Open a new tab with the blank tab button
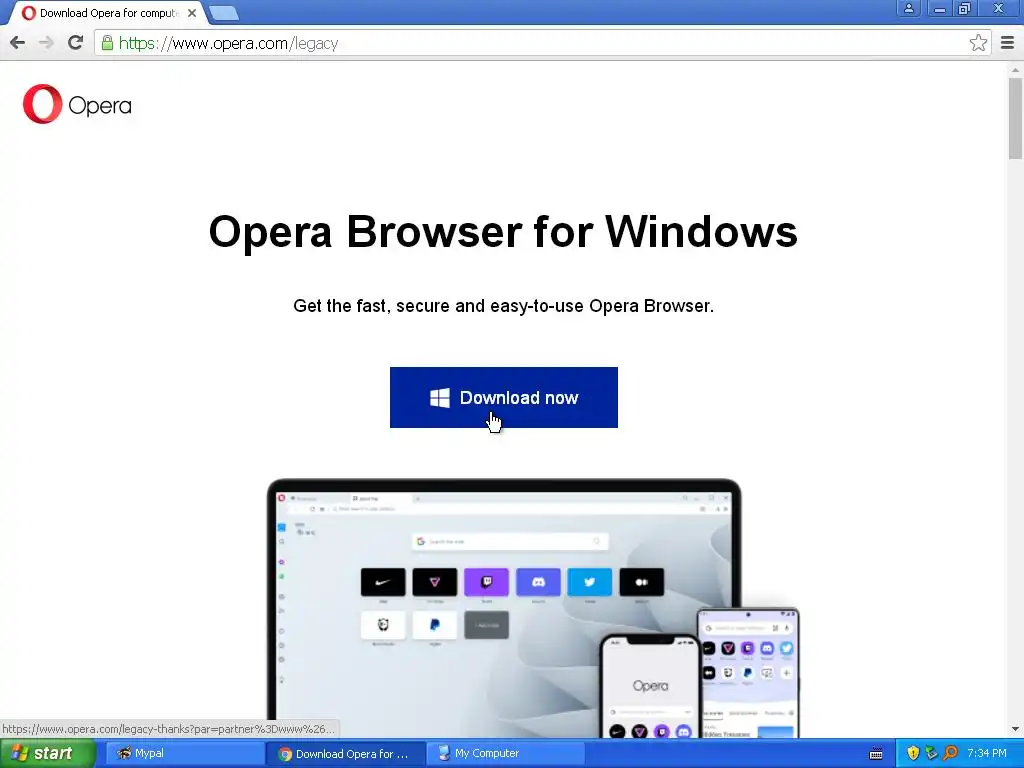 (x=224, y=13)
